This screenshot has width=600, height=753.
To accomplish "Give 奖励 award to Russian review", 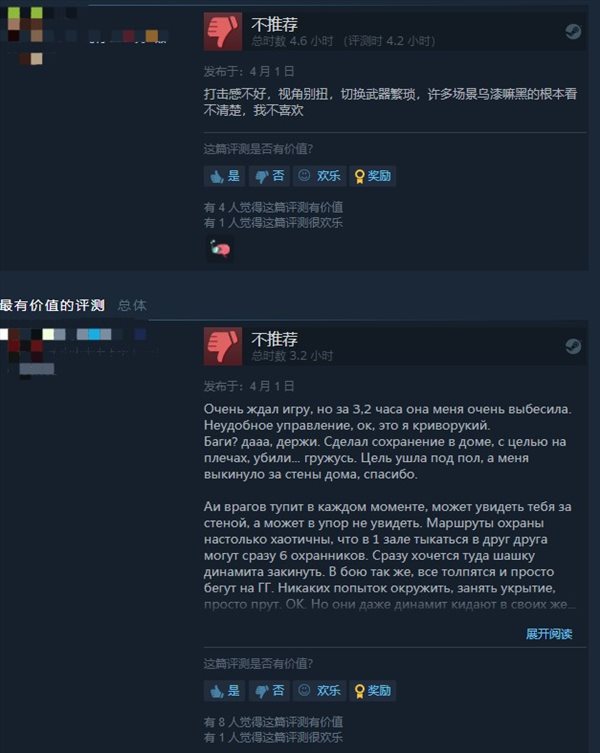I will pyautogui.click(x=372, y=691).
